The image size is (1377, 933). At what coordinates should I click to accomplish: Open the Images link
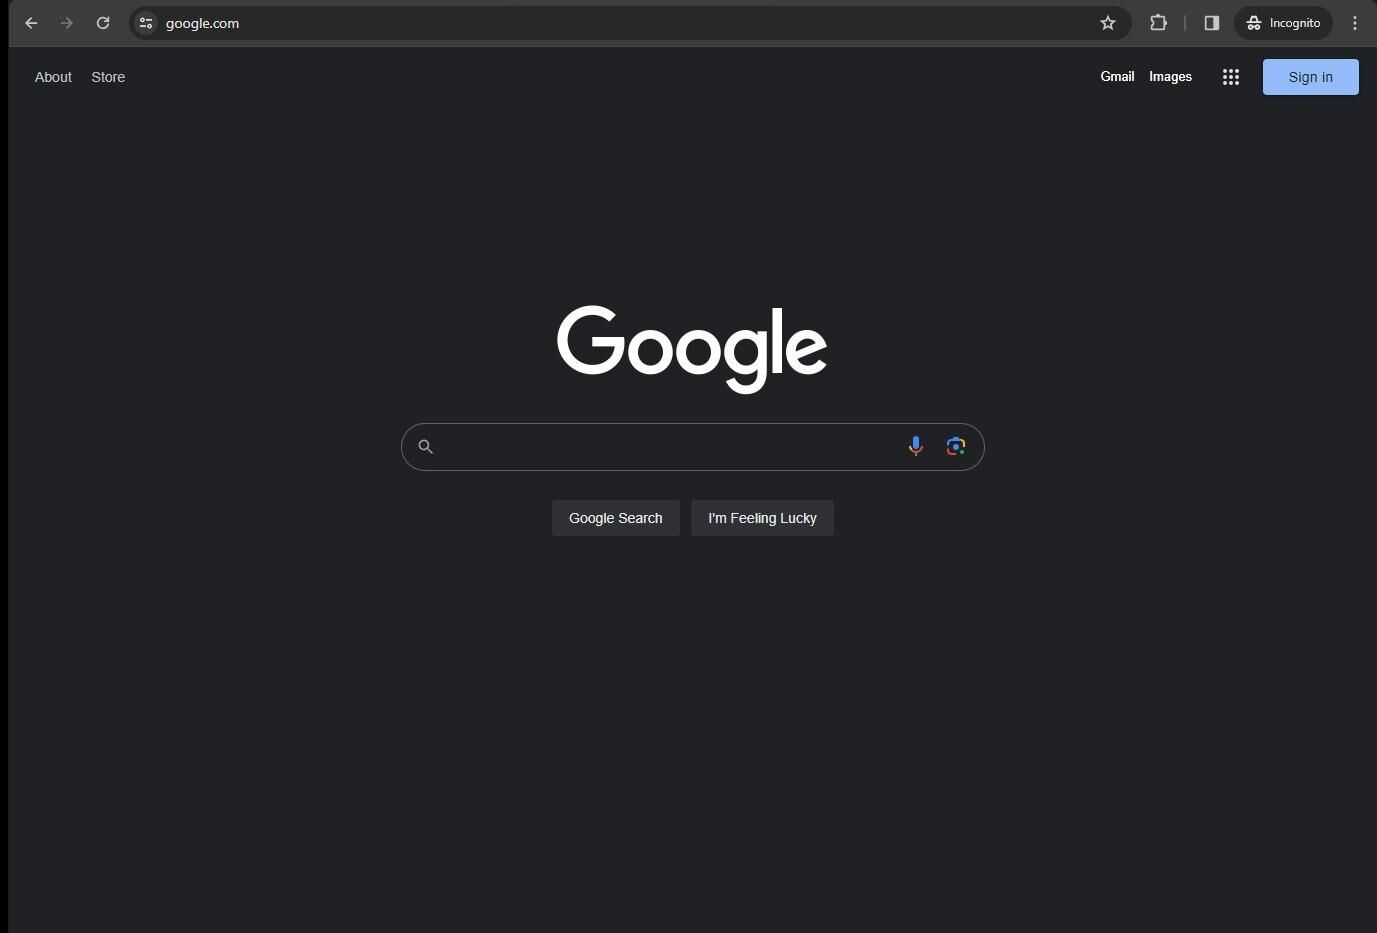click(1170, 76)
